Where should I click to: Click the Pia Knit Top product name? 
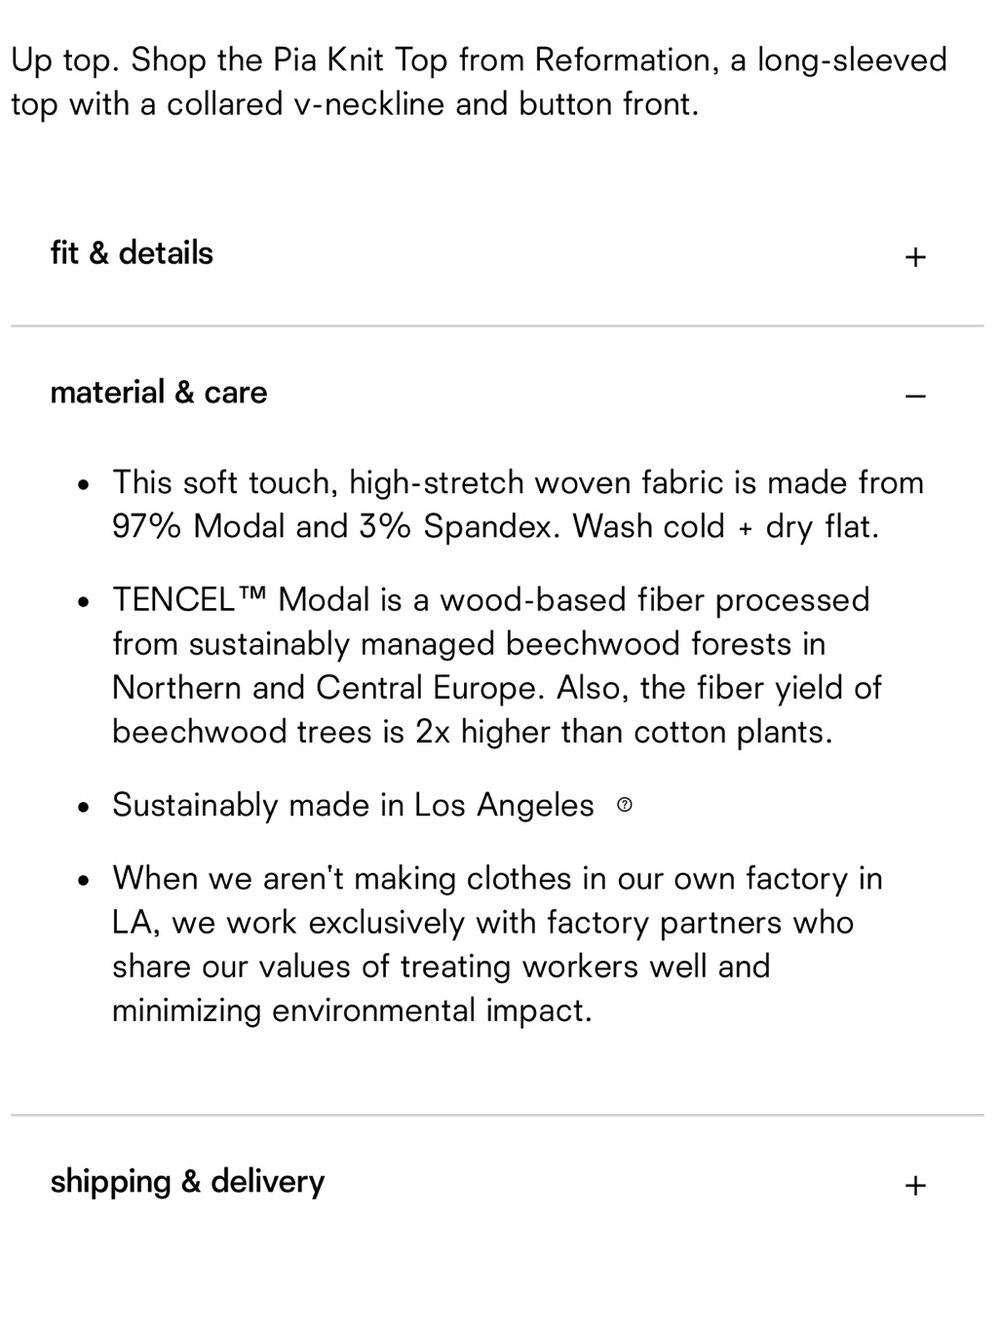click(x=361, y=60)
